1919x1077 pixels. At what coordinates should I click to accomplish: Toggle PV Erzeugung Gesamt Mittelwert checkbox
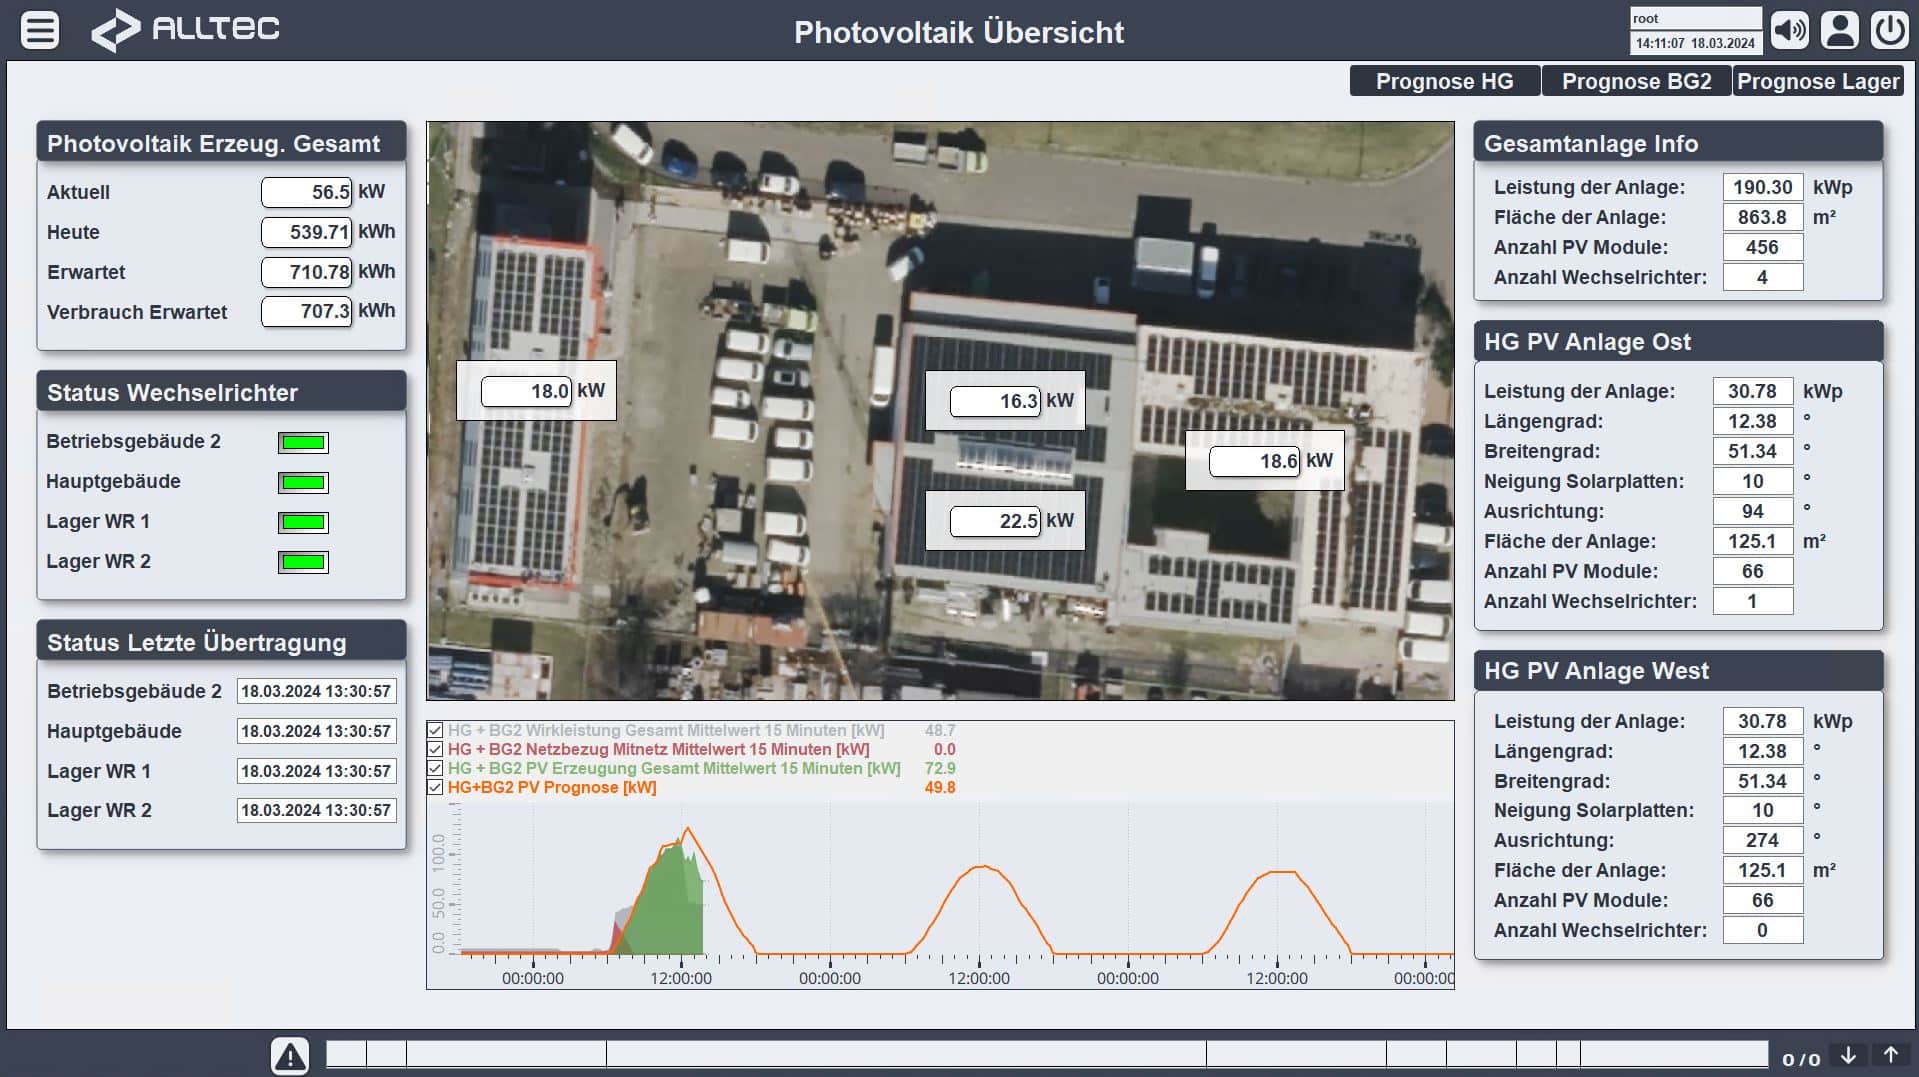[435, 769]
